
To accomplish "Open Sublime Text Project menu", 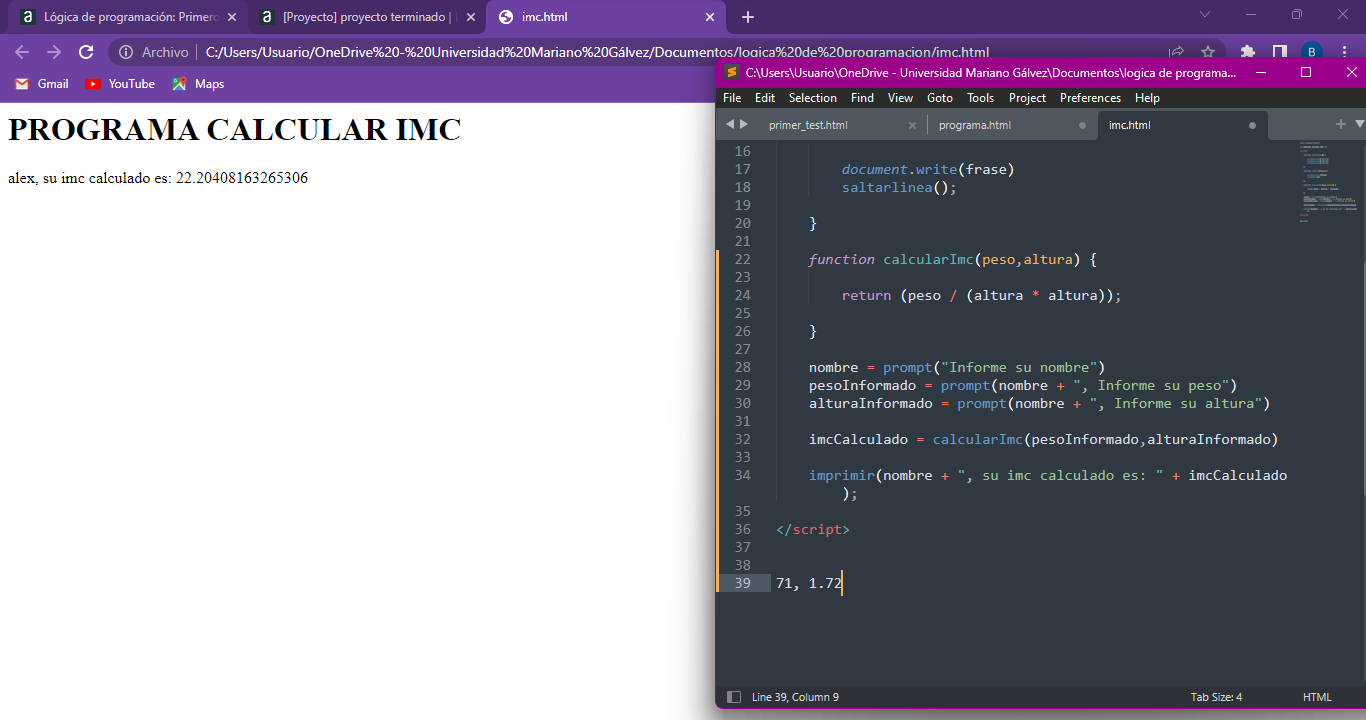I will pos(1027,98).
